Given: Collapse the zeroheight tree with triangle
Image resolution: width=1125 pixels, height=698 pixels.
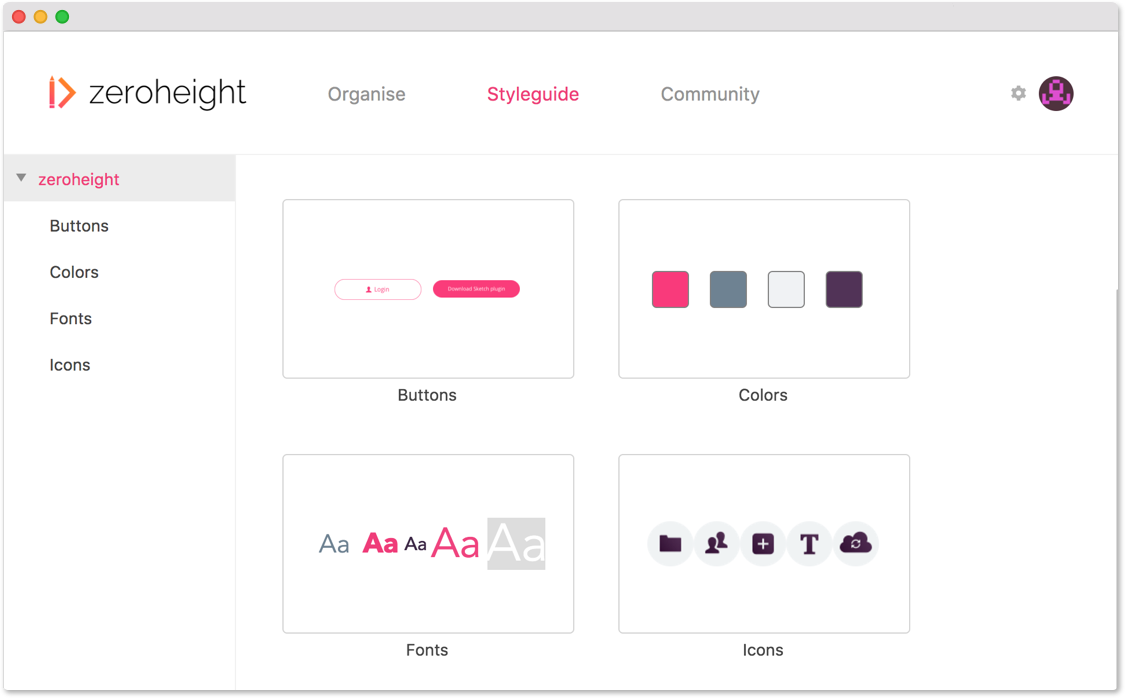Looking at the screenshot, I should coord(22,178).
